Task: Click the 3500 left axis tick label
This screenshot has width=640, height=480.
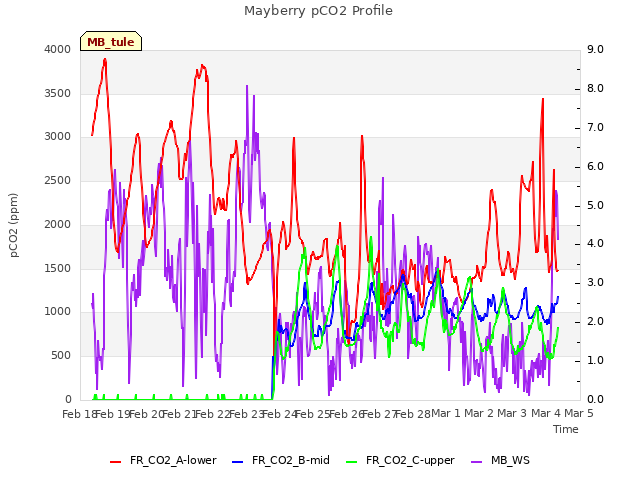Action: [x=58, y=93]
